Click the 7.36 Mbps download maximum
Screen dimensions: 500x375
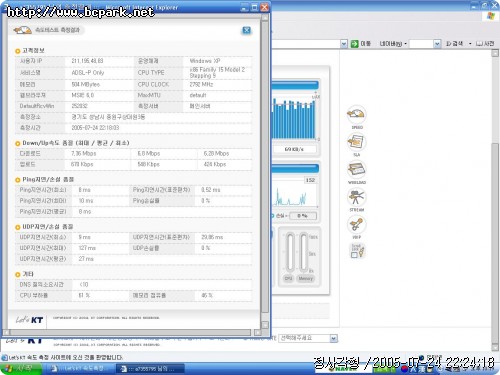point(84,153)
